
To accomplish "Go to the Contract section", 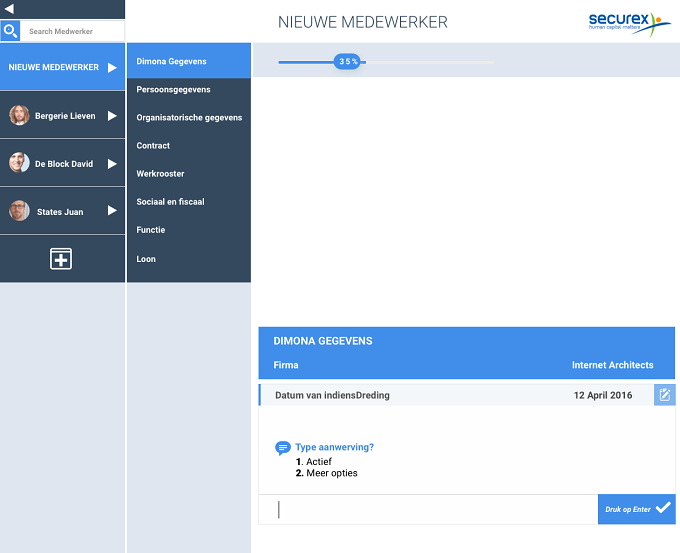I will coord(153,146).
